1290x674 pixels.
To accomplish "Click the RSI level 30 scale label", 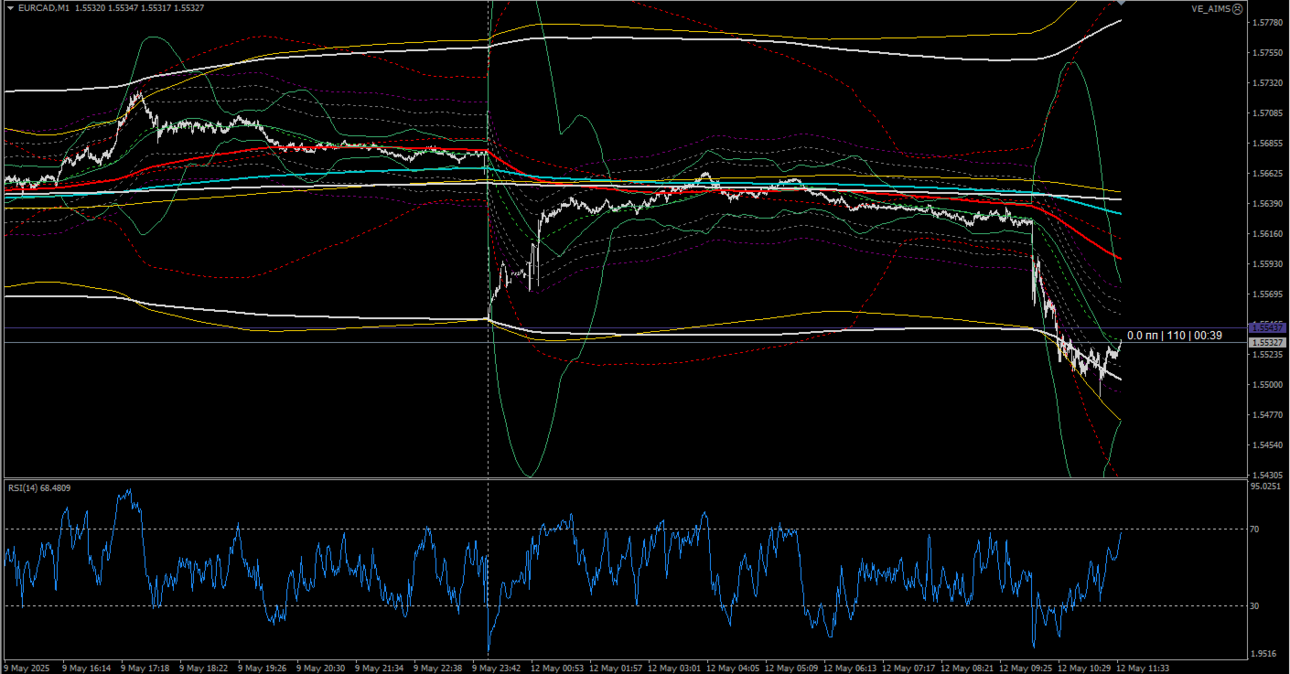I will (x=1256, y=606).
